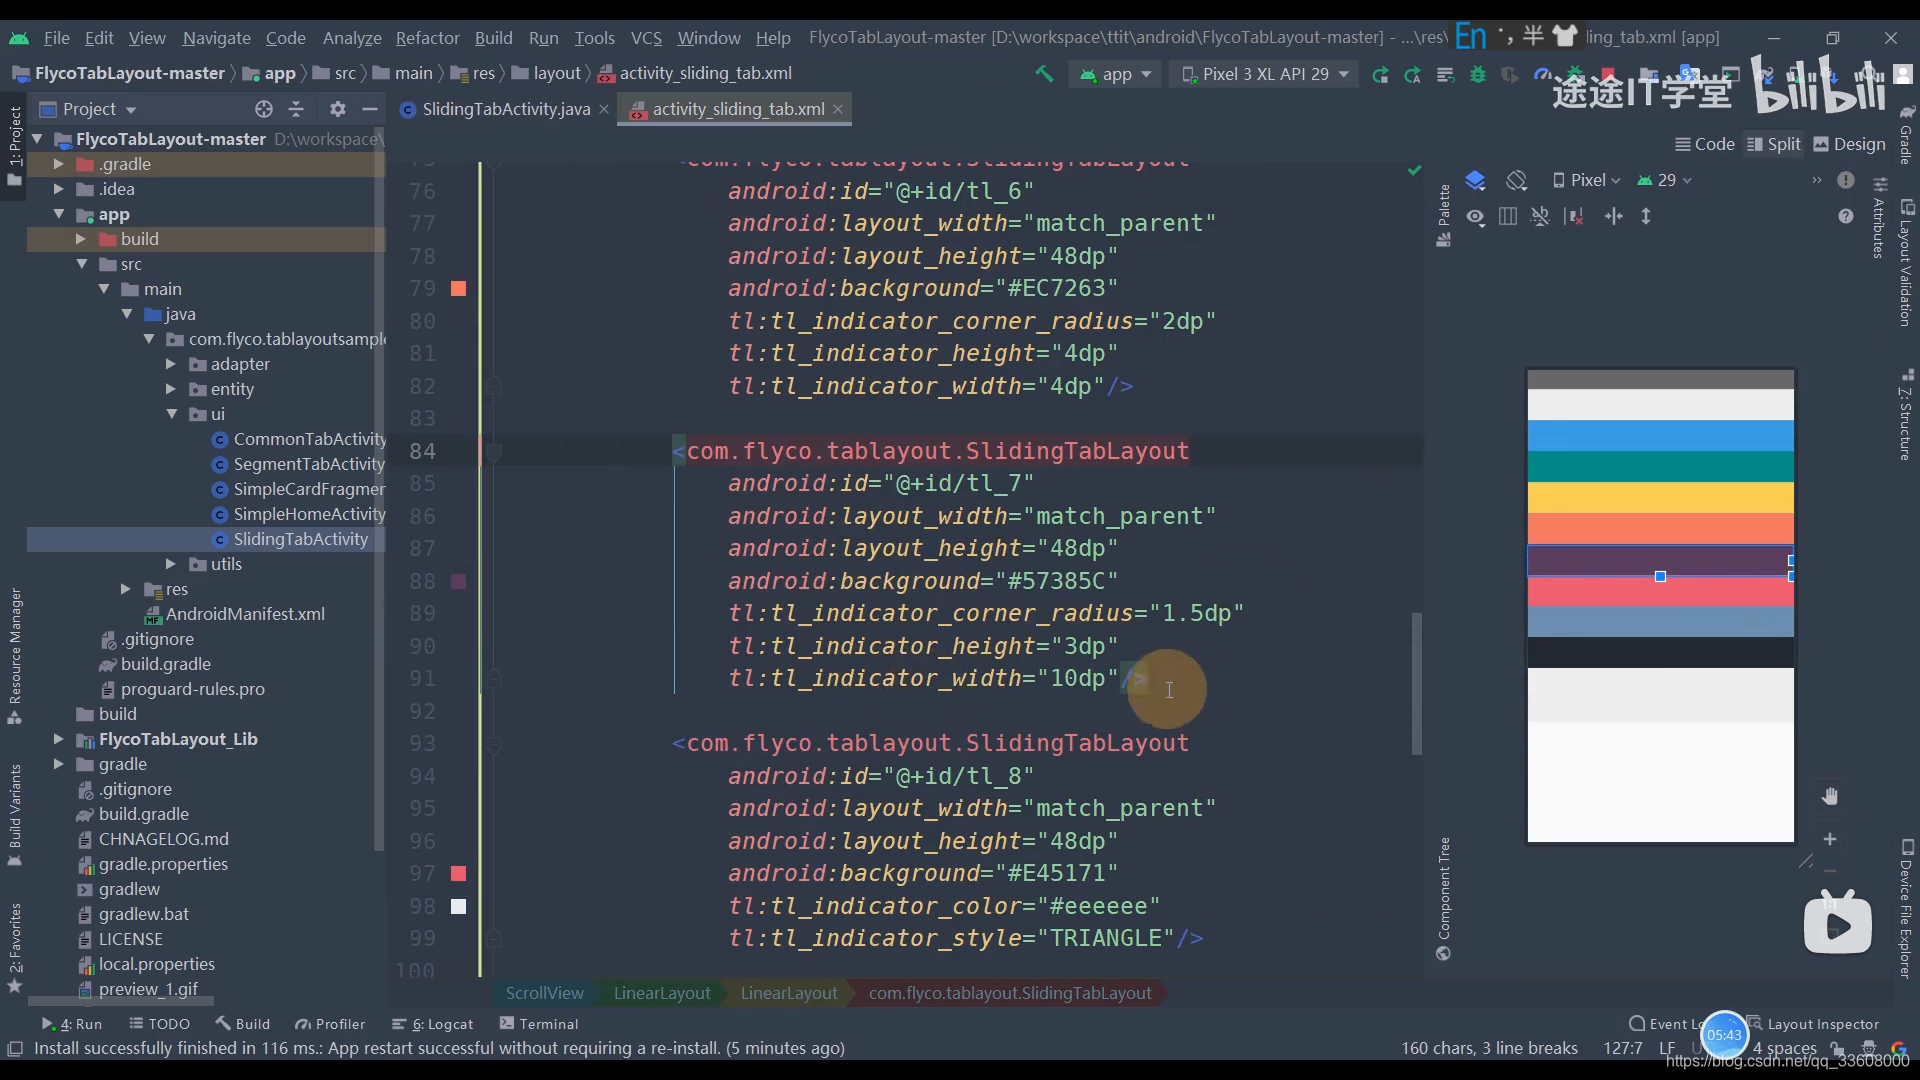
Task: Open the Profiler tool window
Action: click(330, 1024)
